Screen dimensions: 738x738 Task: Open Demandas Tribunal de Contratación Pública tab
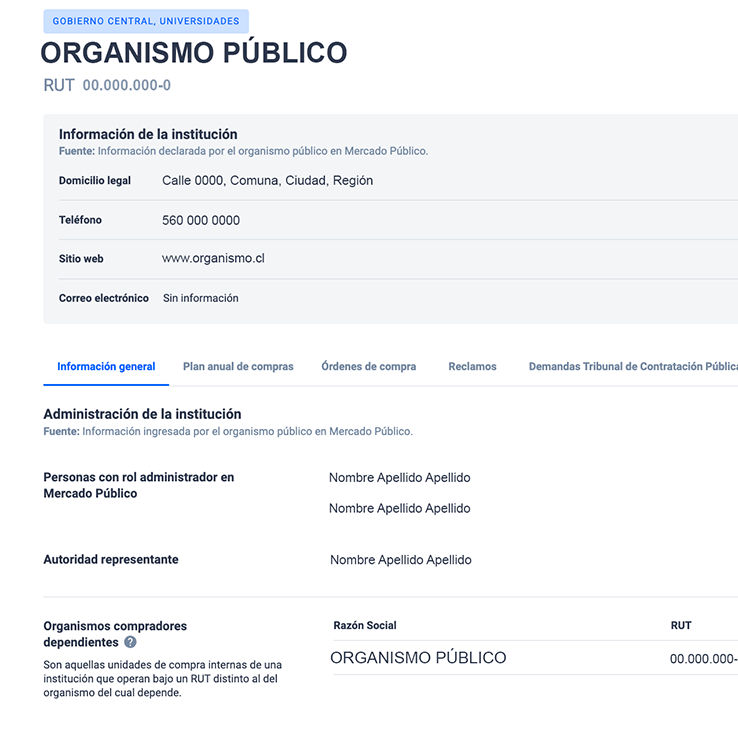(633, 367)
